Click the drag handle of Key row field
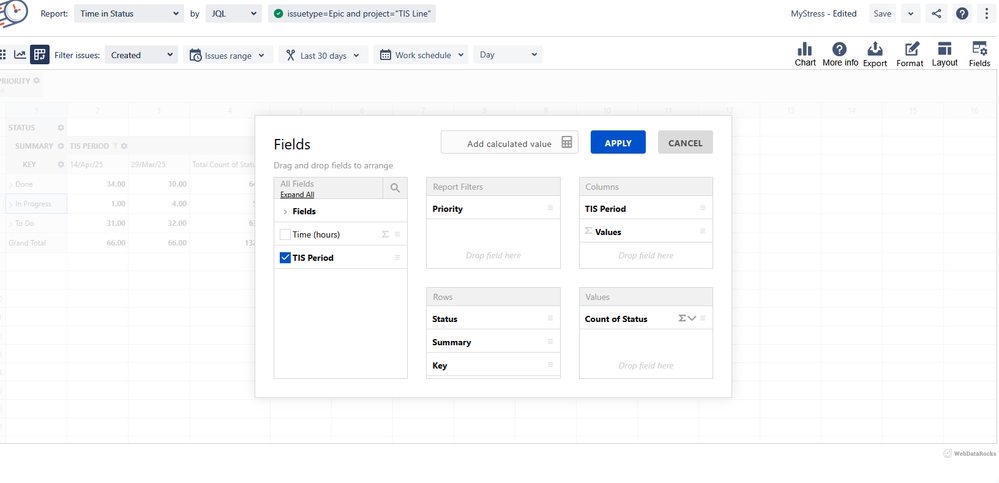The image size is (999, 483). [x=550, y=365]
